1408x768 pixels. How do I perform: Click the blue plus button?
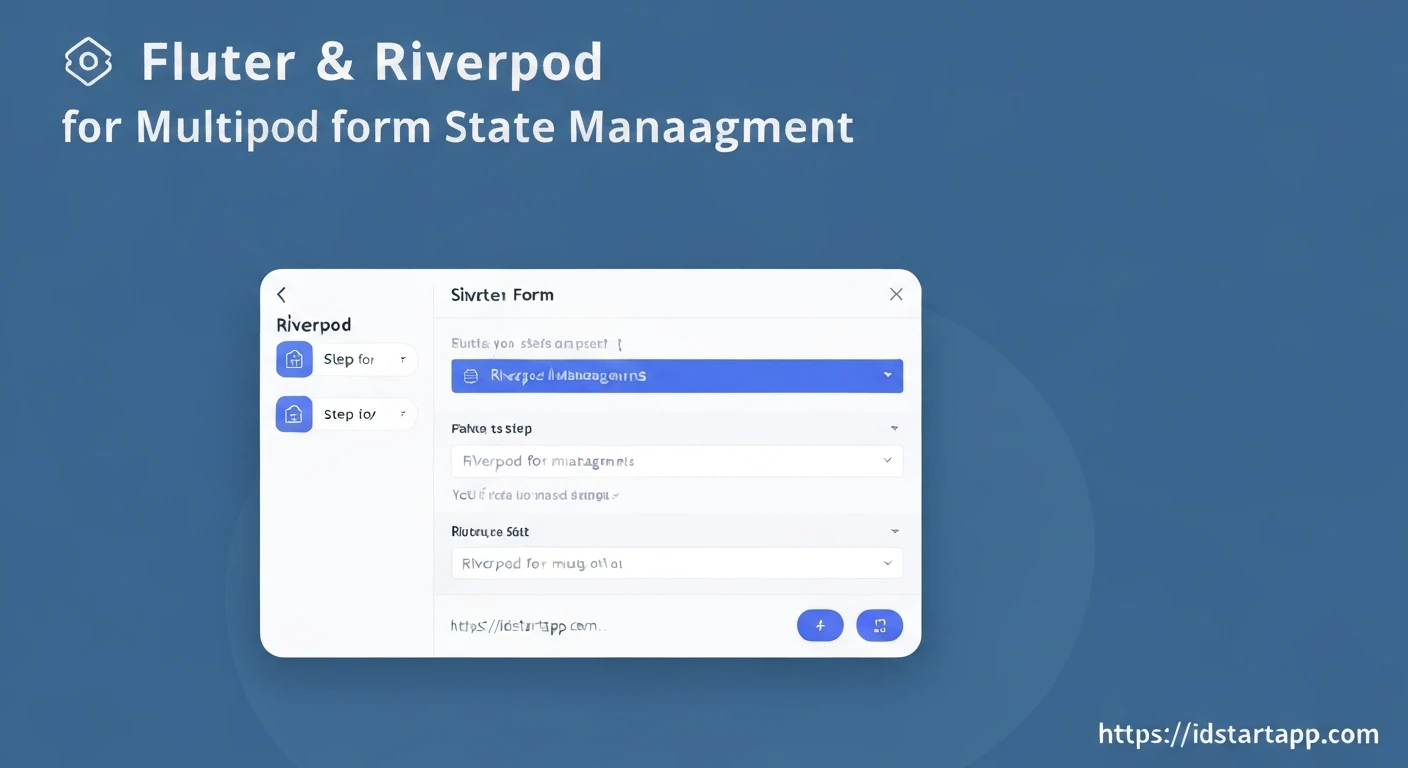pos(820,625)
